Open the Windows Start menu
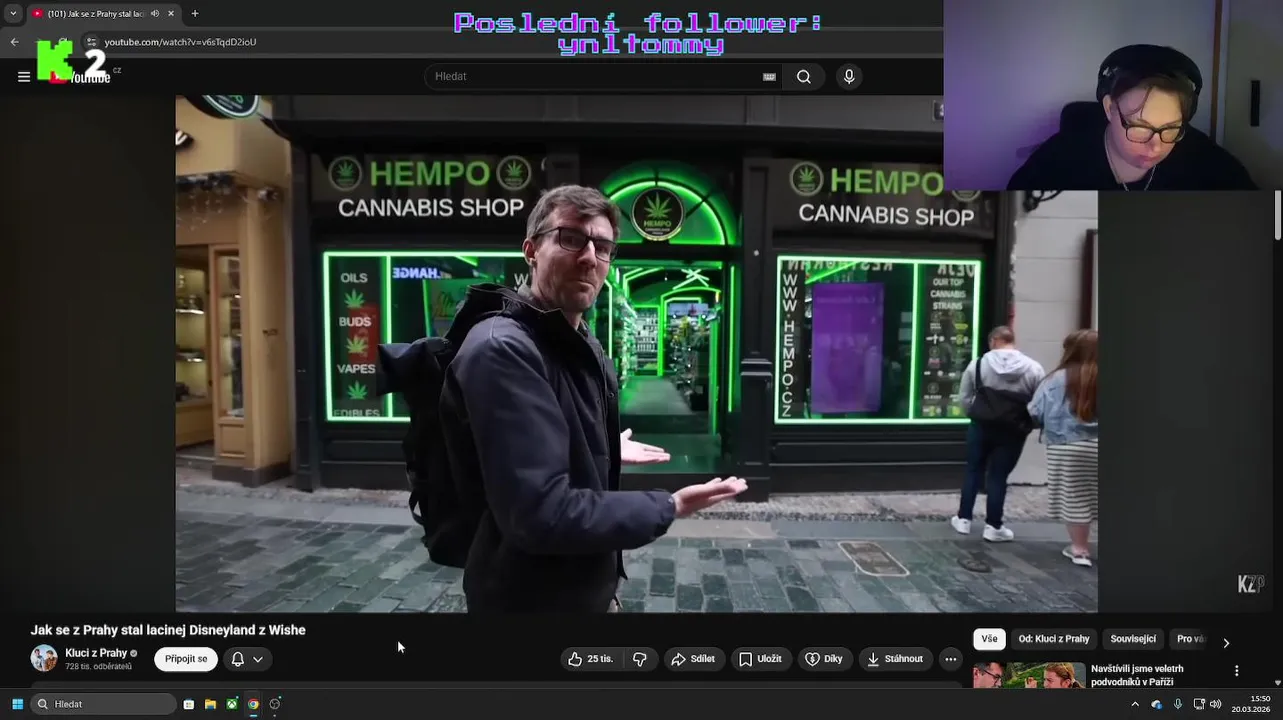The width and height of the screenshot is (1283, 720). click(x=17, y=704)
